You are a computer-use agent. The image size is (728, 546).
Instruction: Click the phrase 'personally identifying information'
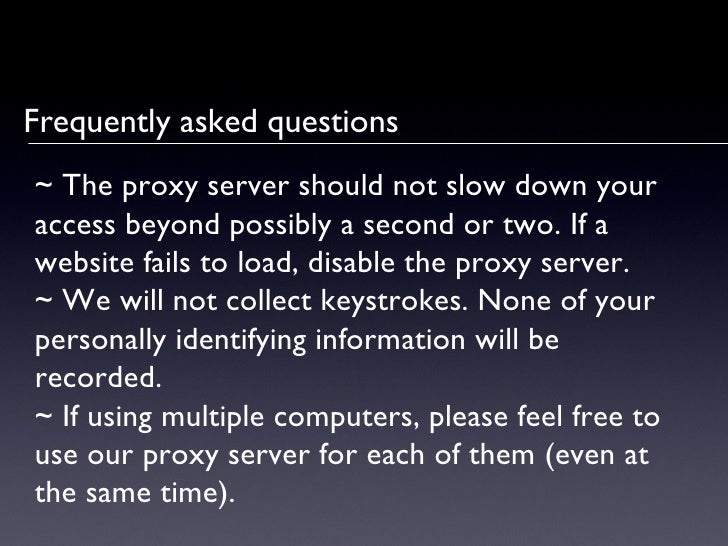[250, 340]
